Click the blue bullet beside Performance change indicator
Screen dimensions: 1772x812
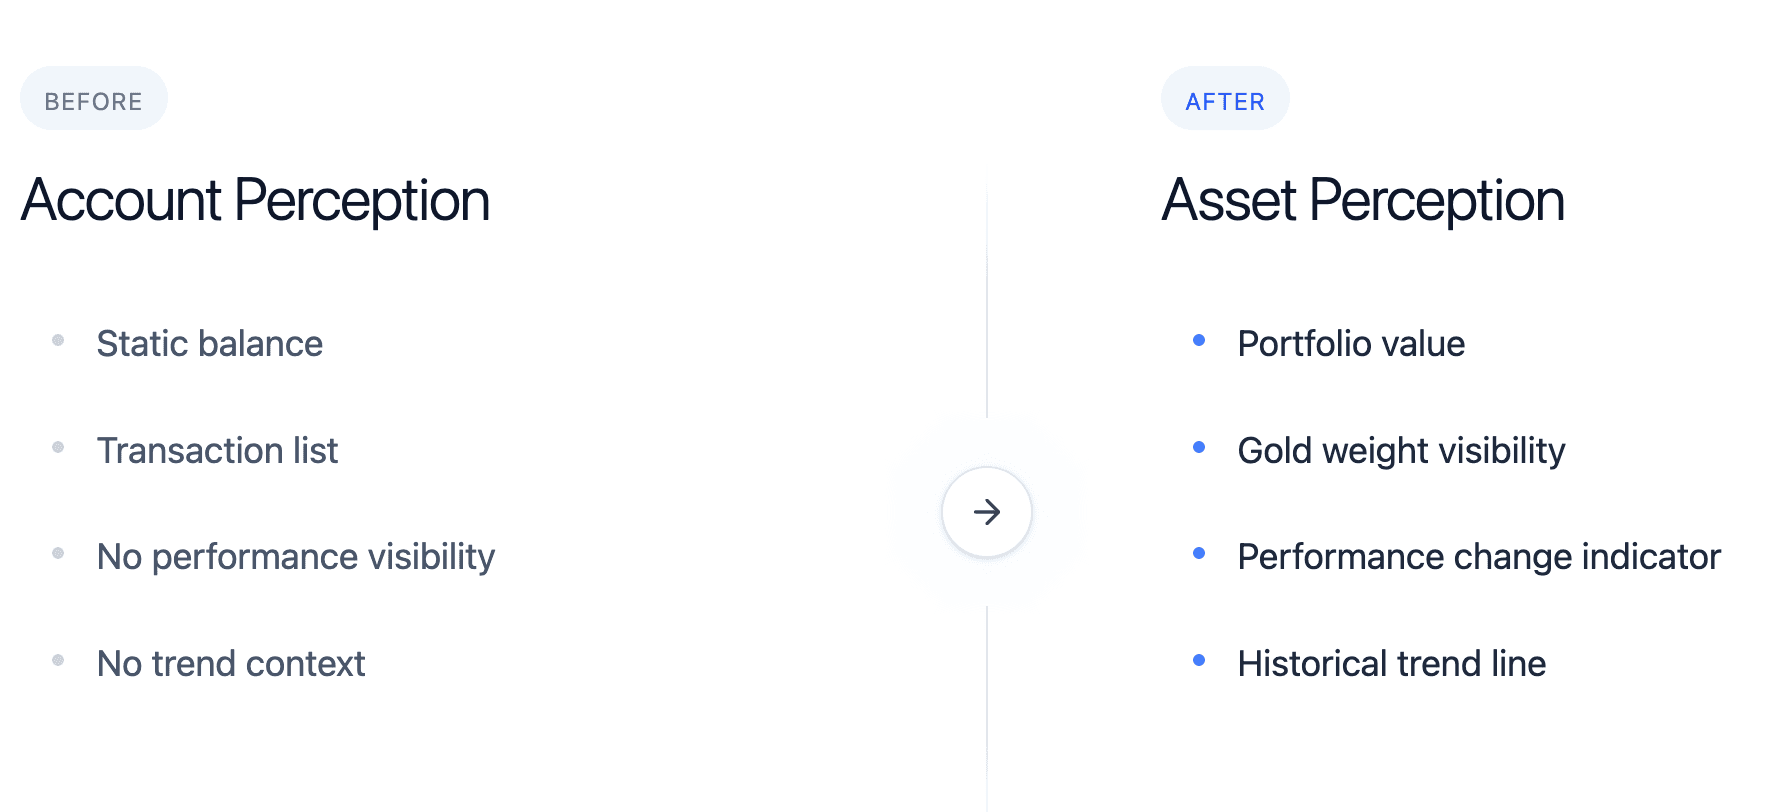pyautogui.click(x=1199, y=553)
